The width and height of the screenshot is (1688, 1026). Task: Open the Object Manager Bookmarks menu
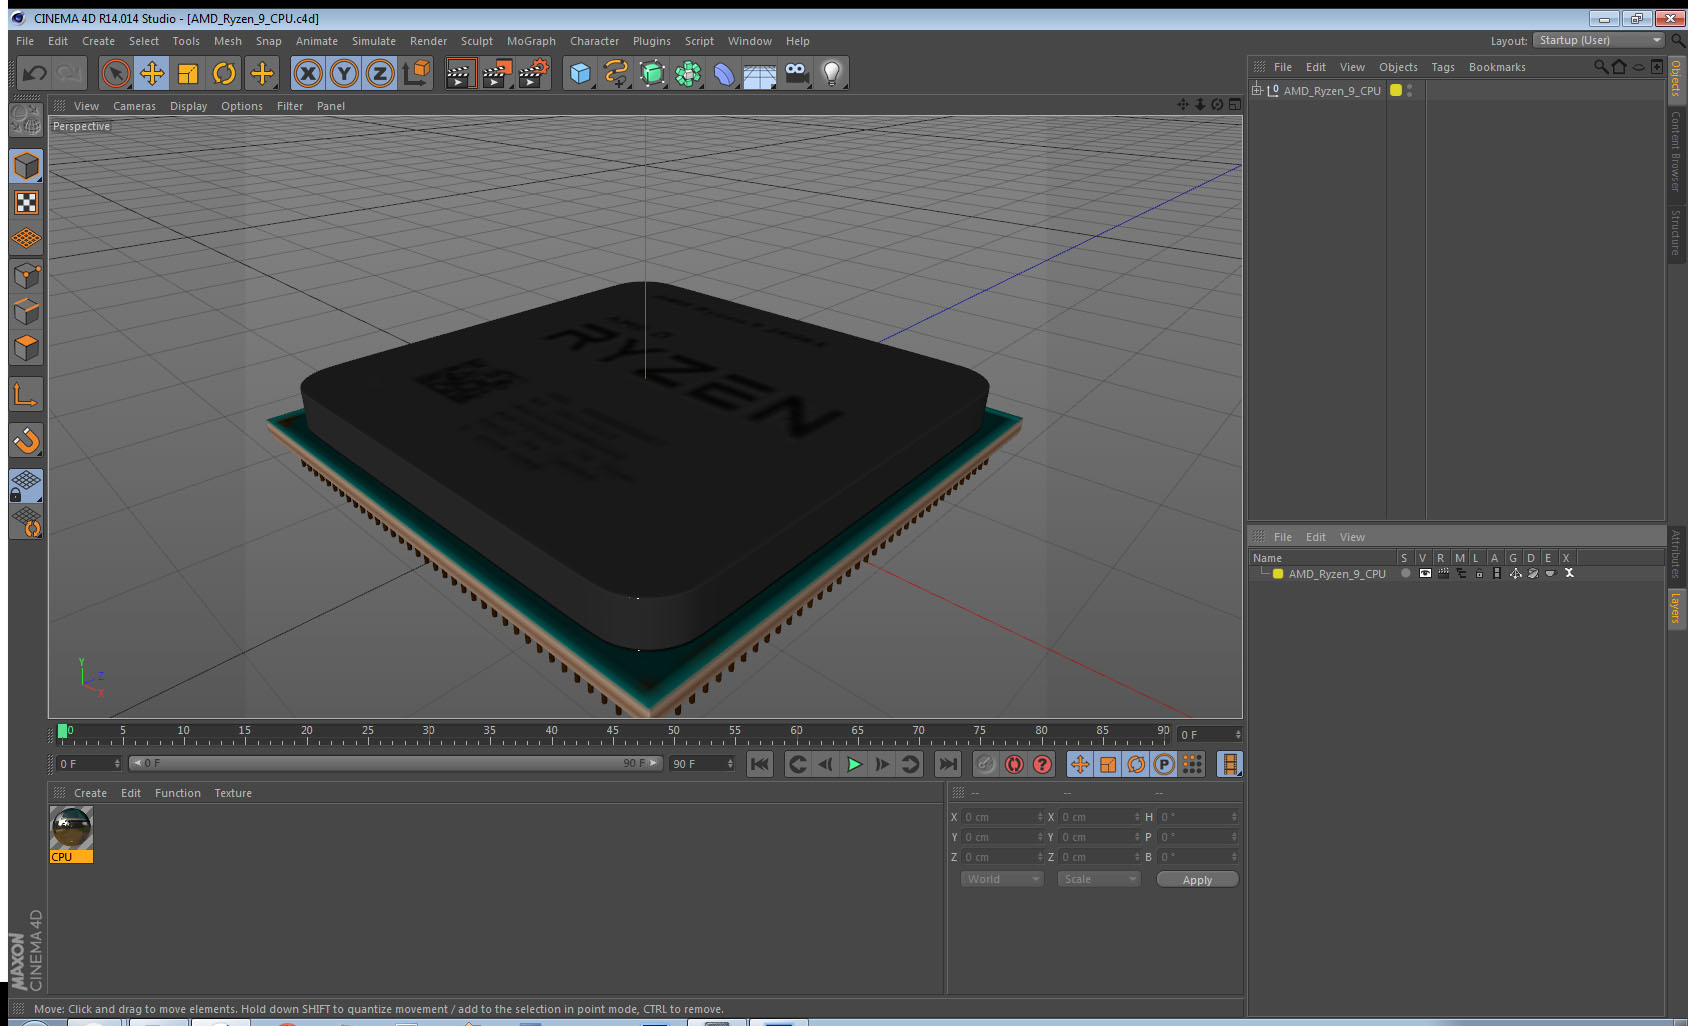tap(1497, 67)
